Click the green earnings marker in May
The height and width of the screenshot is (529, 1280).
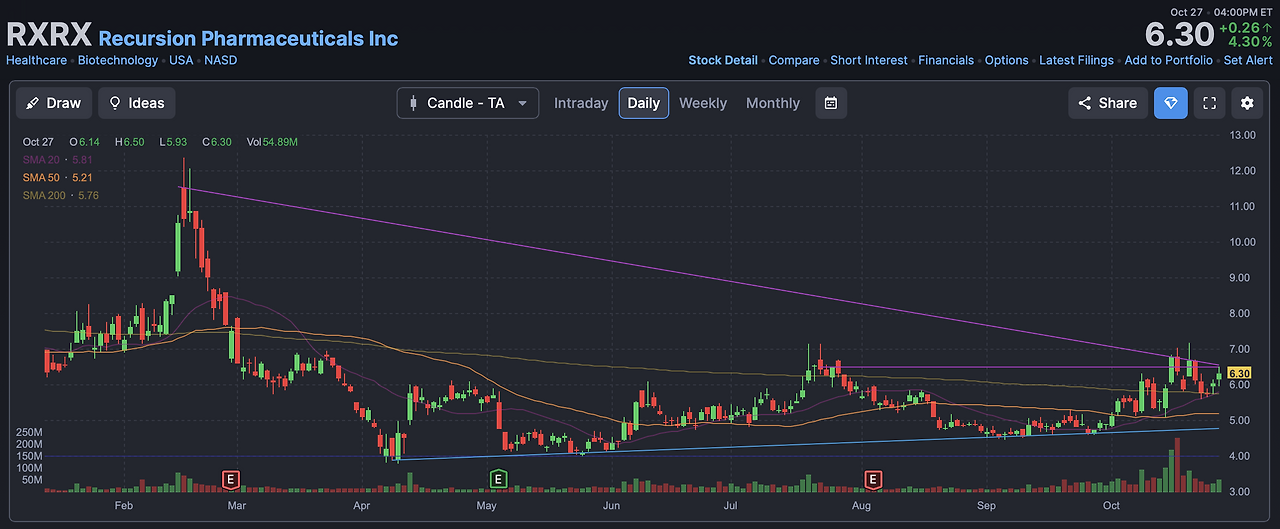[x=497, y=479]
